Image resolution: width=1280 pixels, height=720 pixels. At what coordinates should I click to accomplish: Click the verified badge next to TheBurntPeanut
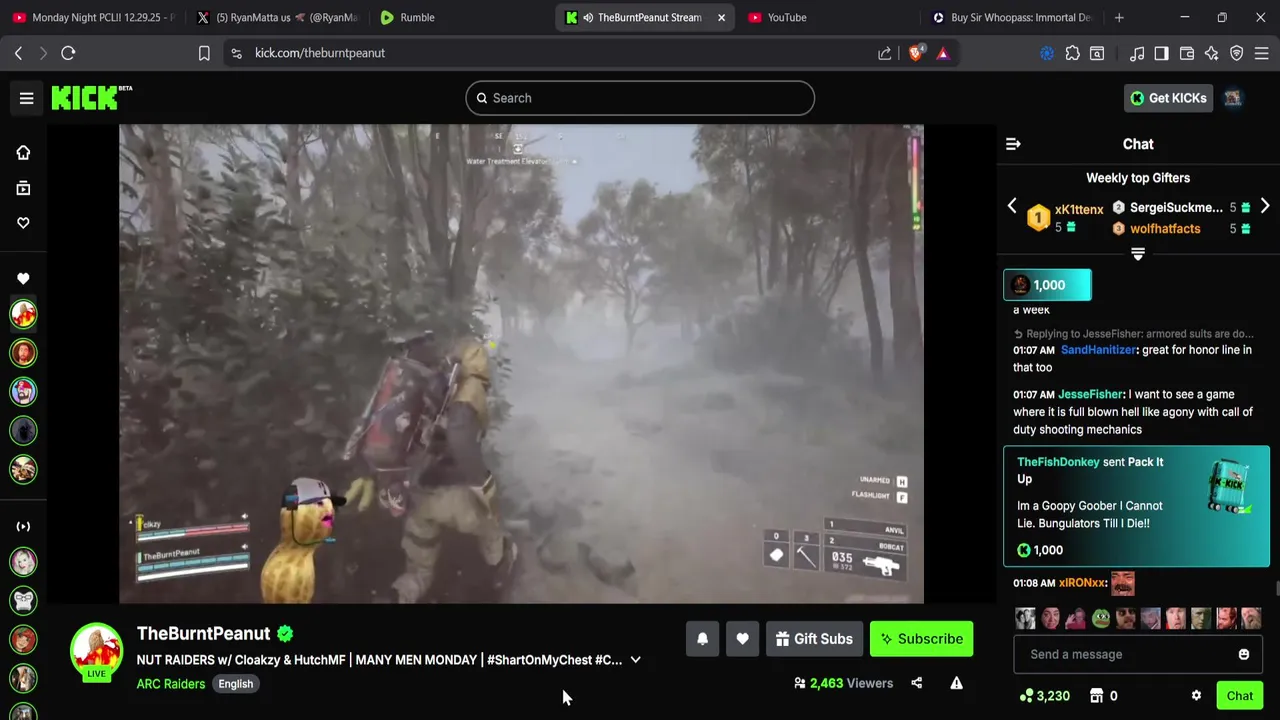pos(285,633)
